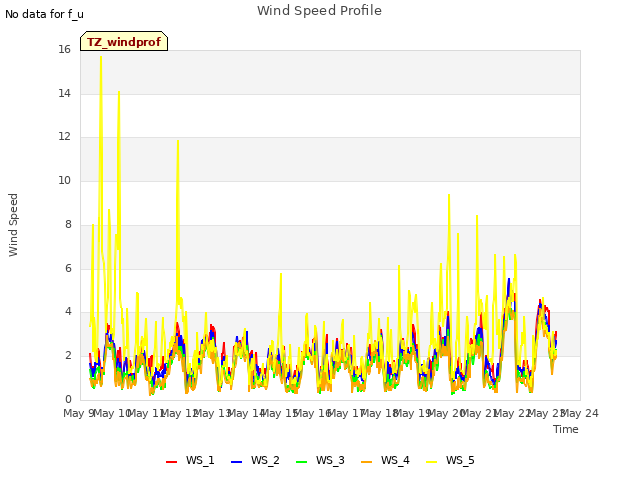The width and height of the screenshot is (640, 480).
Task: Click the WS_5 peak reaching about 12
Action: click(x=178, y=142)
